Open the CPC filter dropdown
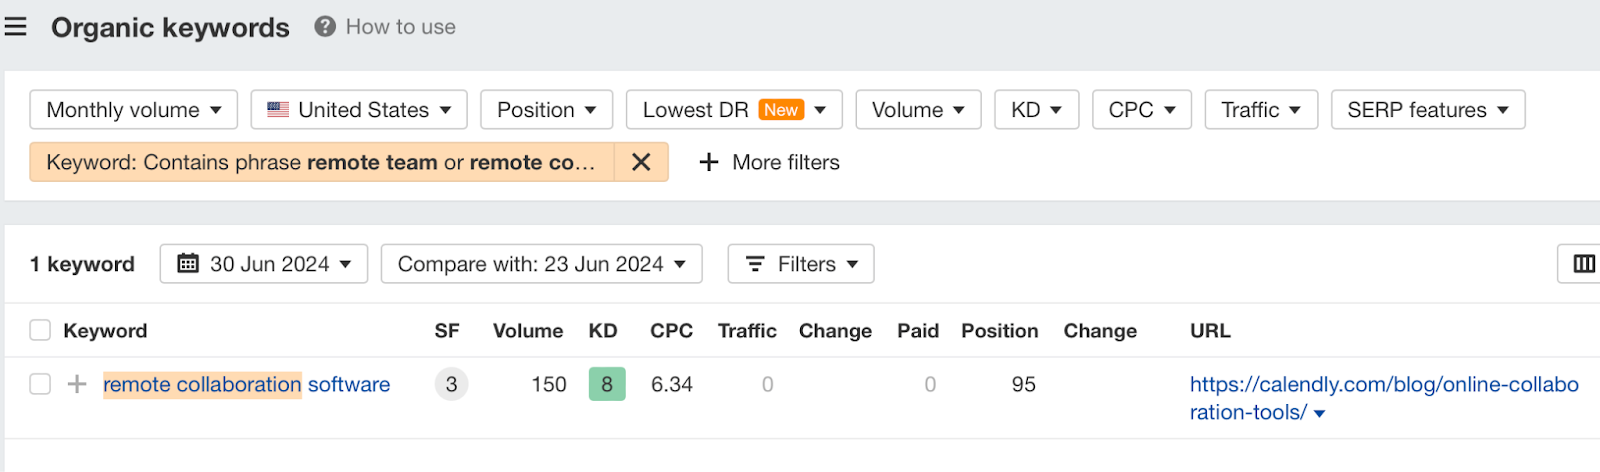 pos(1142,110)
